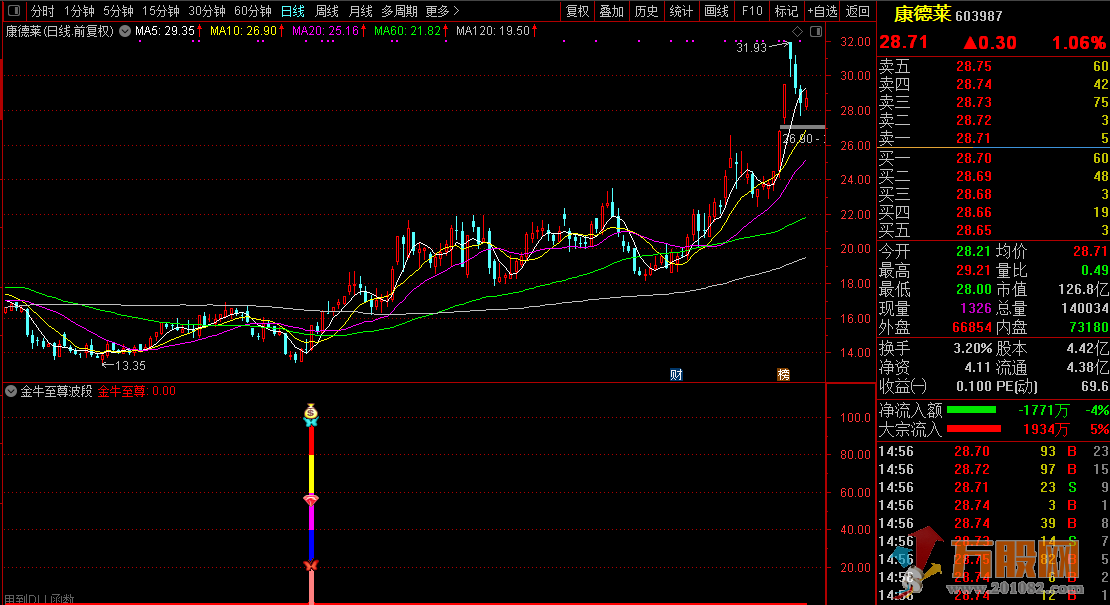Select the 月线 period tab

(360, 11)
